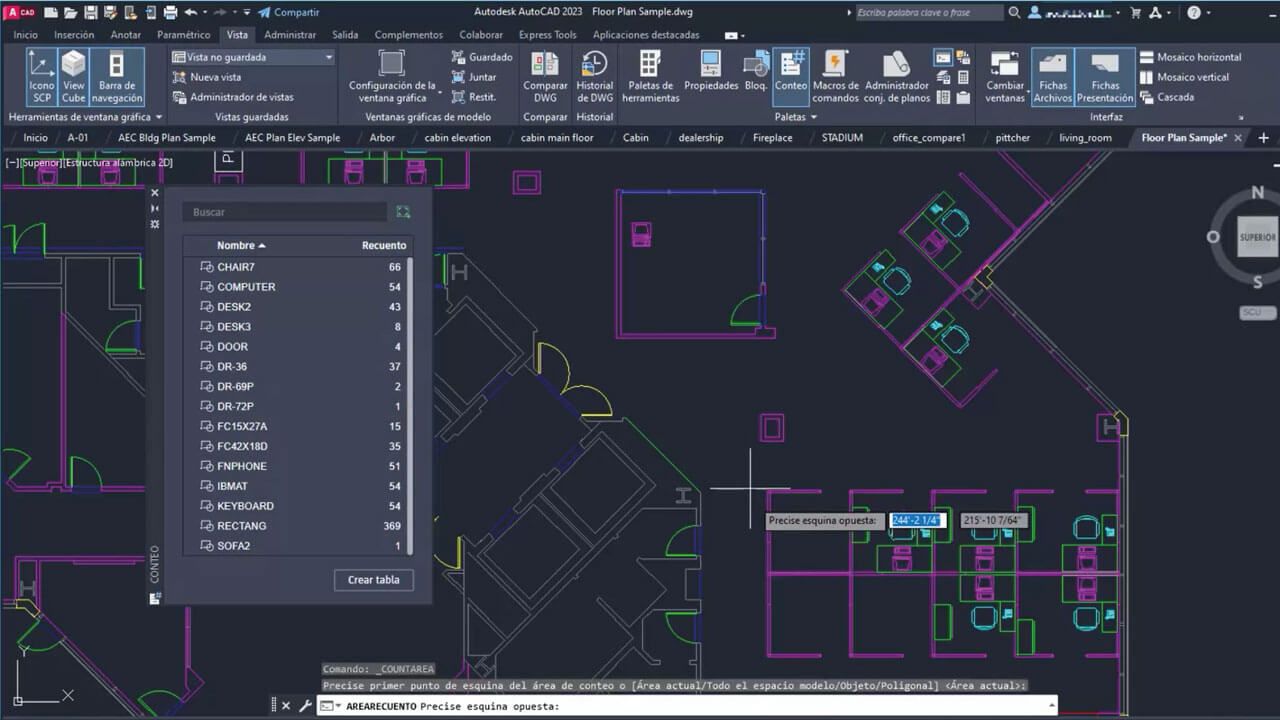
Task: Toggle the Icono SCP display
Action: pyautogui.click(x=41, y=77)
